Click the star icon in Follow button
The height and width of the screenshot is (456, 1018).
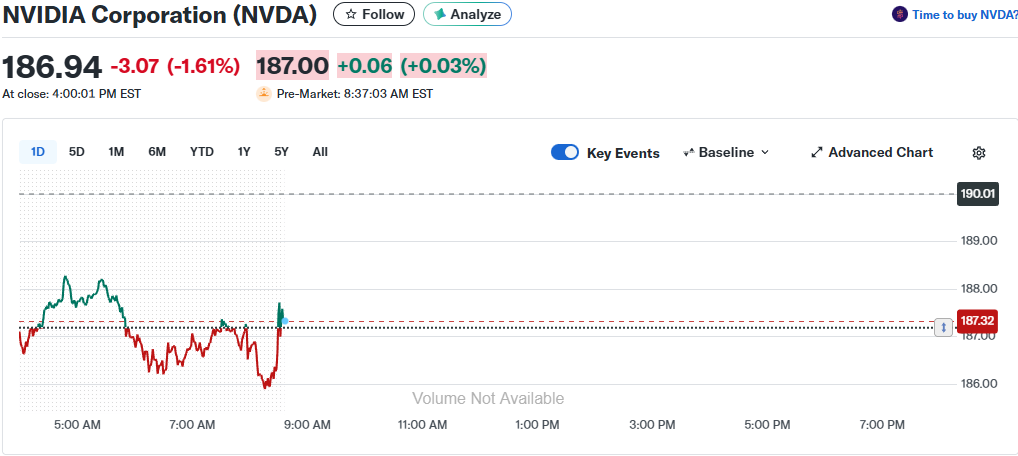coord(351,14)
